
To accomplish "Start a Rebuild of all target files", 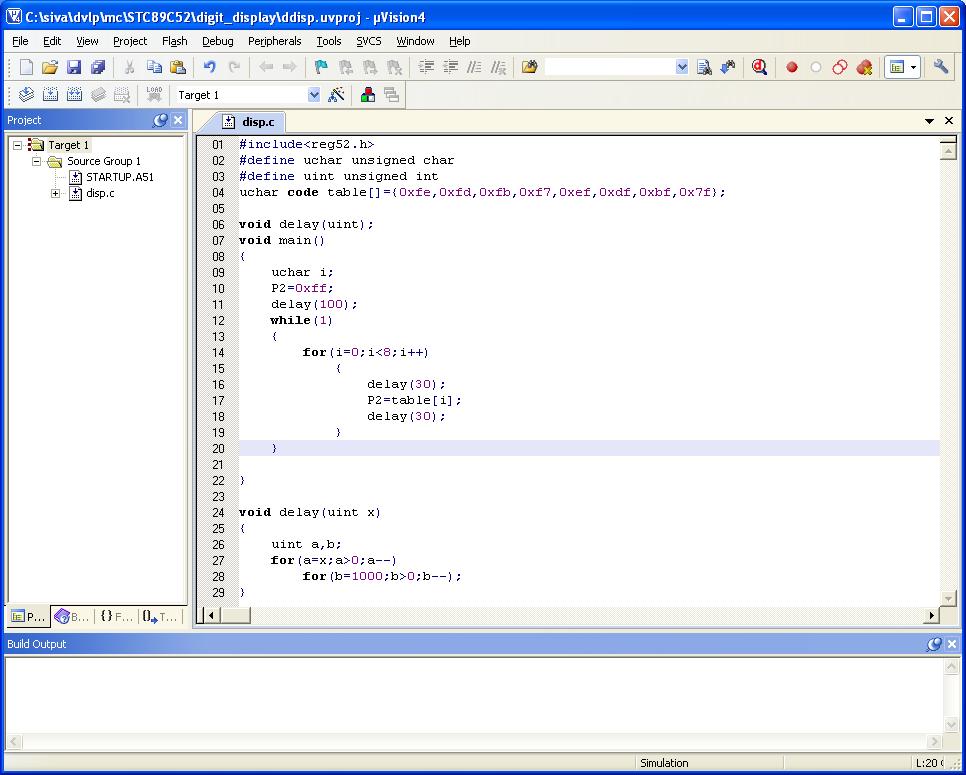I will (74, 94).
